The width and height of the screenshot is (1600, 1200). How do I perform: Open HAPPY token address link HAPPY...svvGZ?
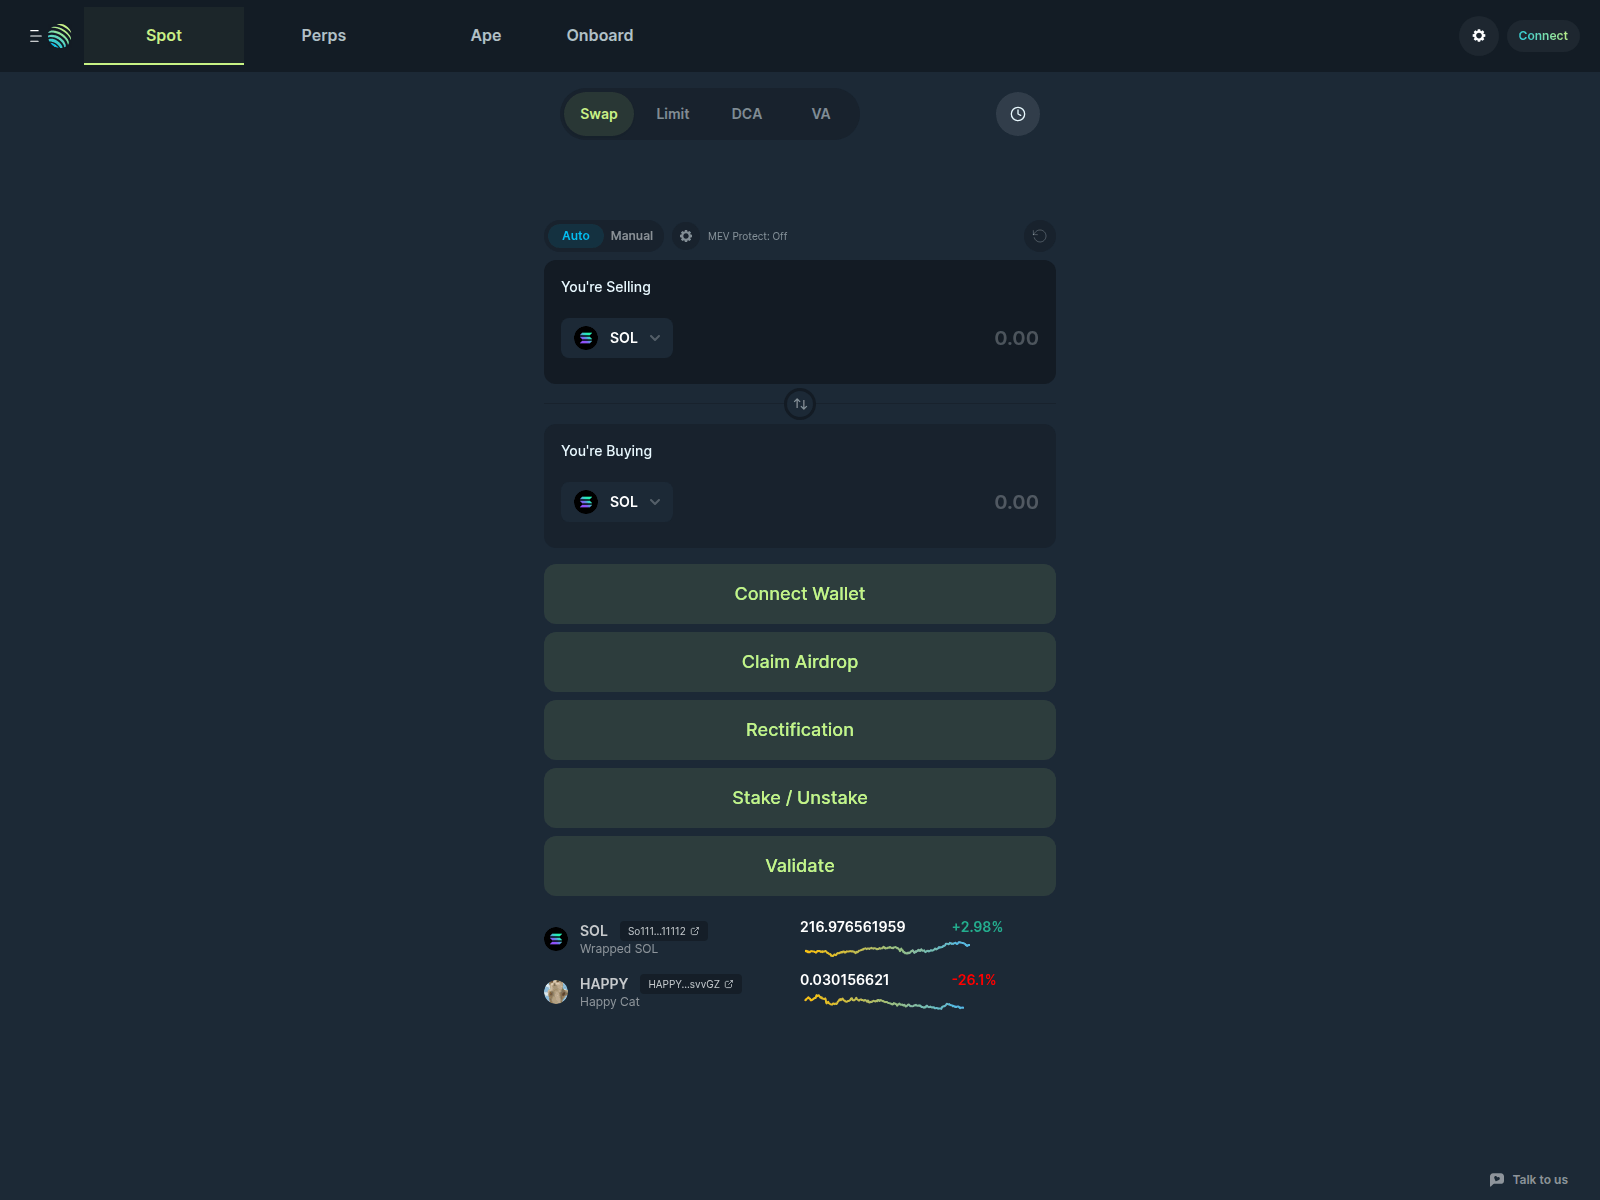pos(690,984)
